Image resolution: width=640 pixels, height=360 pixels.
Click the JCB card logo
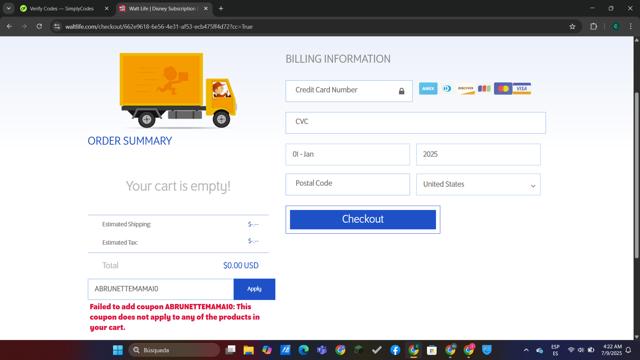[x=484, y=89]
